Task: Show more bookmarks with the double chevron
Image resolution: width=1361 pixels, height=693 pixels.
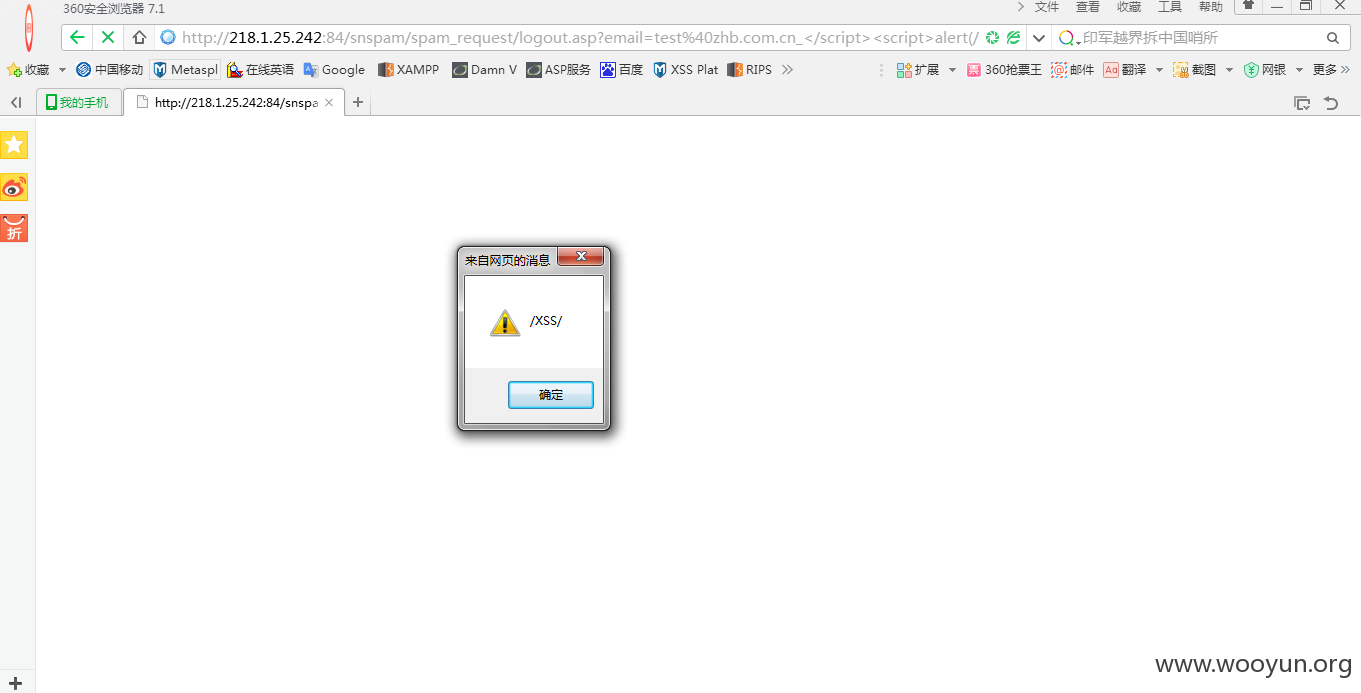Action: tap(787, 70)
